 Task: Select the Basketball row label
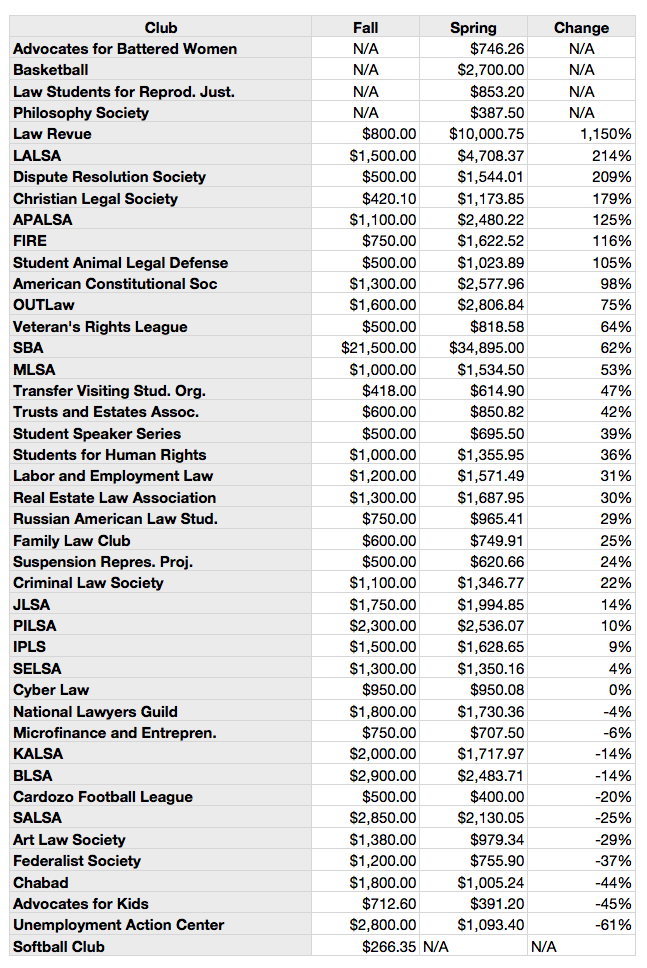point(161,70)
